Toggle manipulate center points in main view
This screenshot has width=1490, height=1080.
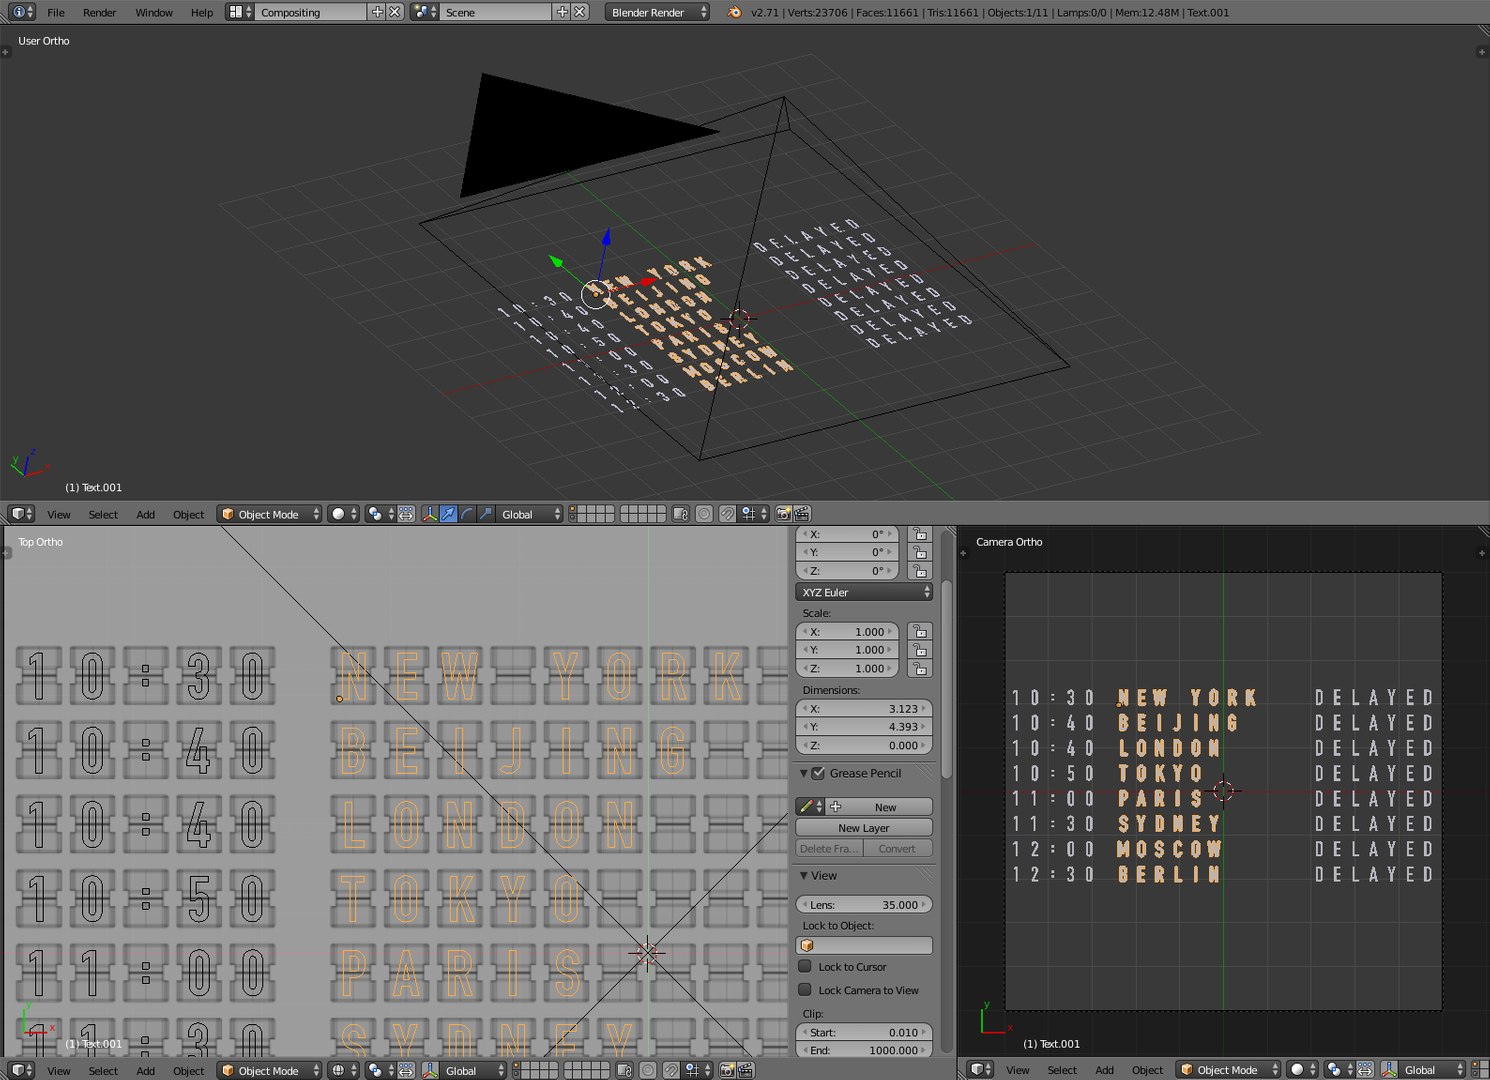[x=406, y=514]
